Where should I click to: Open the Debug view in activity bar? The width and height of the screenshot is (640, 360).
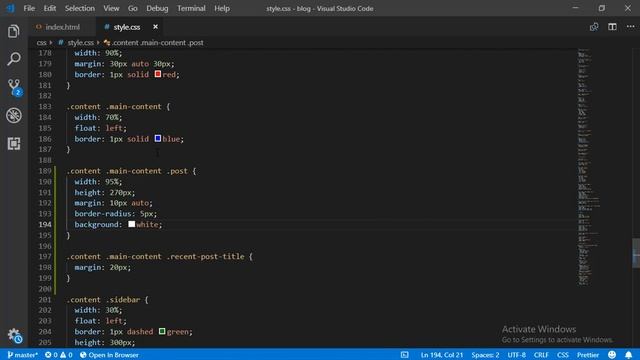tap(14, 116)
